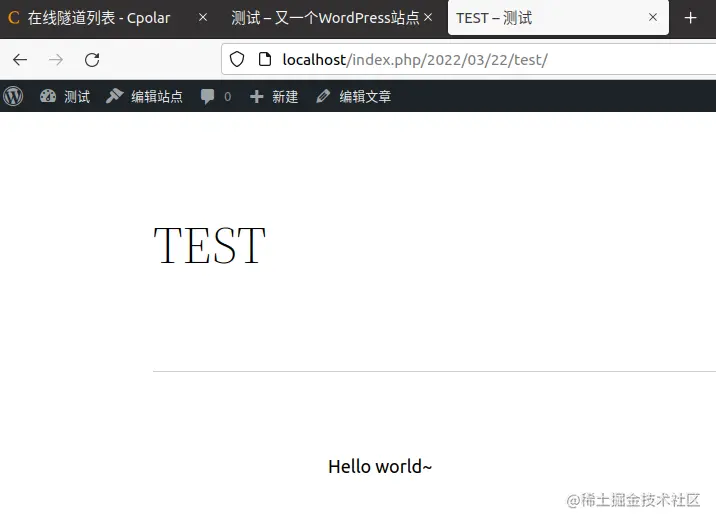
Task: Click the plus icon beside 新建
Action: [257, 96]
